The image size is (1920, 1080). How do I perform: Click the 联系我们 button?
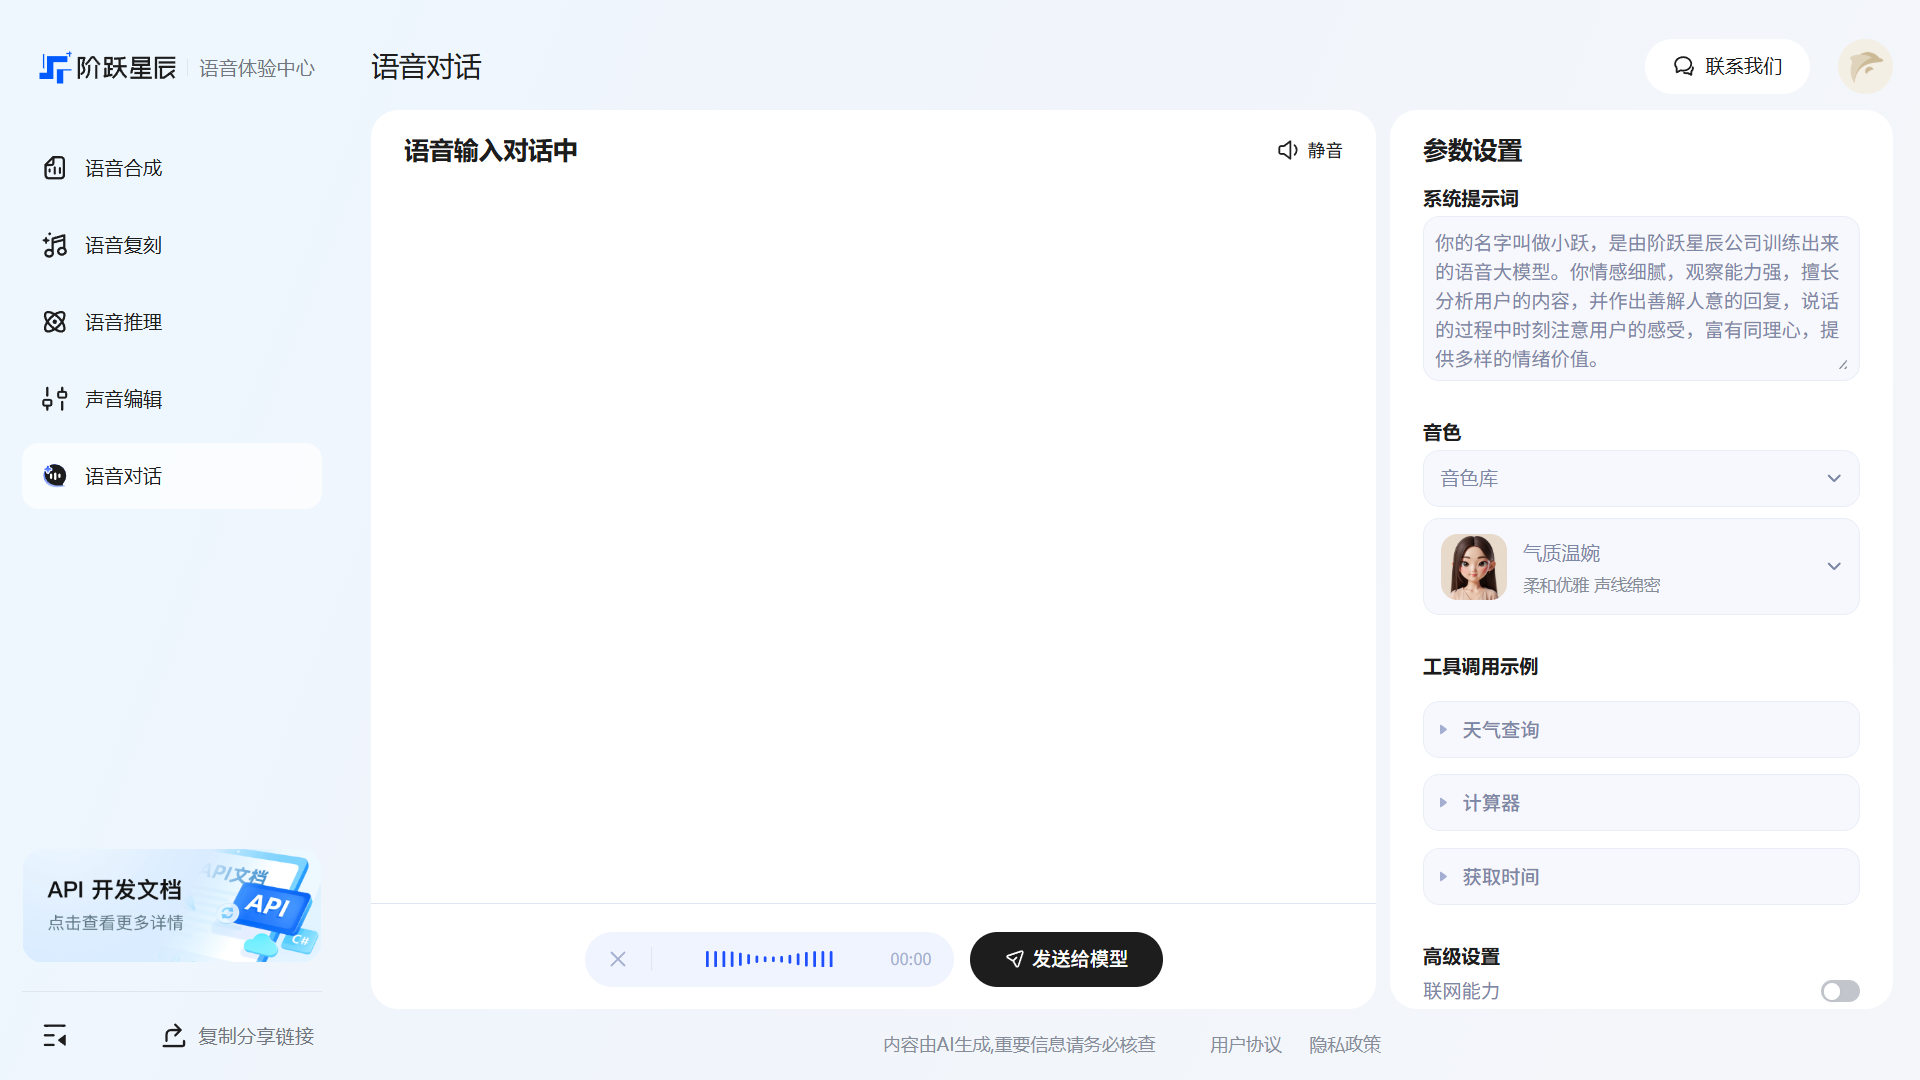pos(1727,67)
